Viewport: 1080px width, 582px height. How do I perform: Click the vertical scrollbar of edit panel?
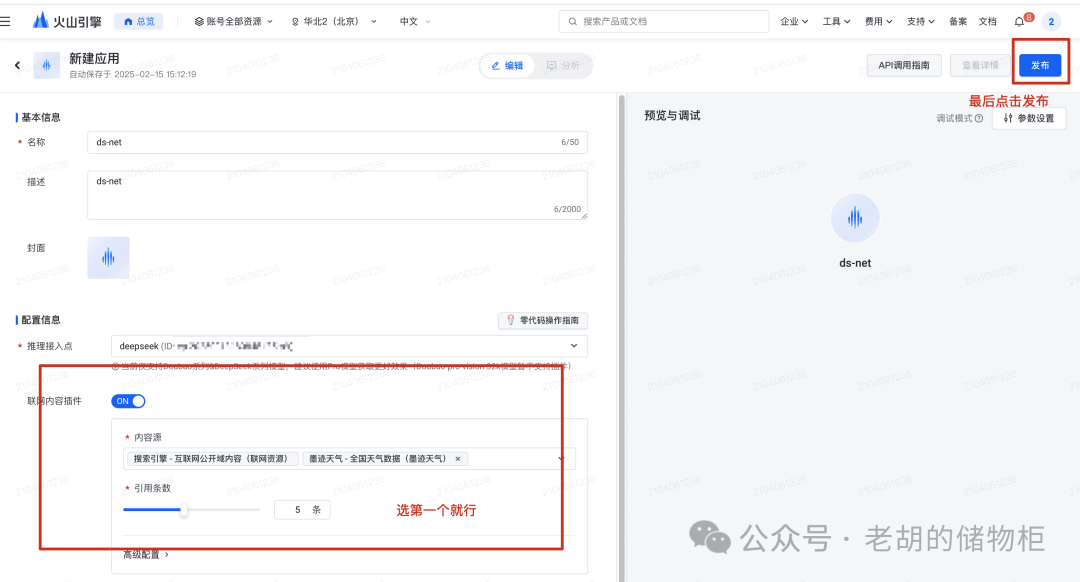[x=621, y=337]
